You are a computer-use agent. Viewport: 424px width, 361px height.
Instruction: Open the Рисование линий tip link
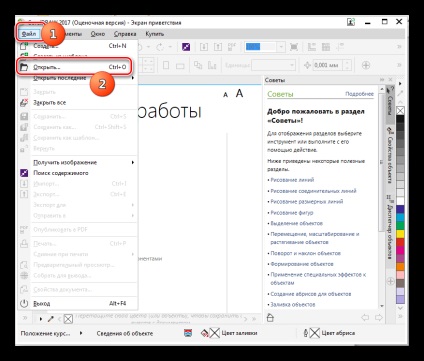tap(292, 180)
